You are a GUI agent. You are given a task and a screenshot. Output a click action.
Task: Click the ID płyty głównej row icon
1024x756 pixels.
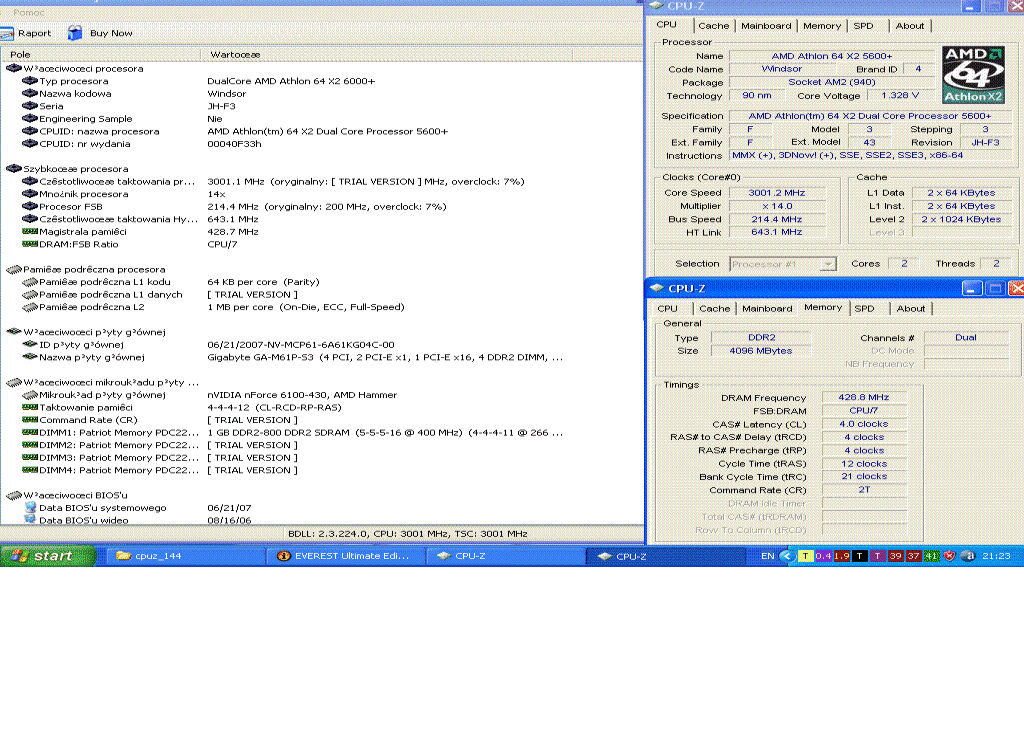(29, 344)
